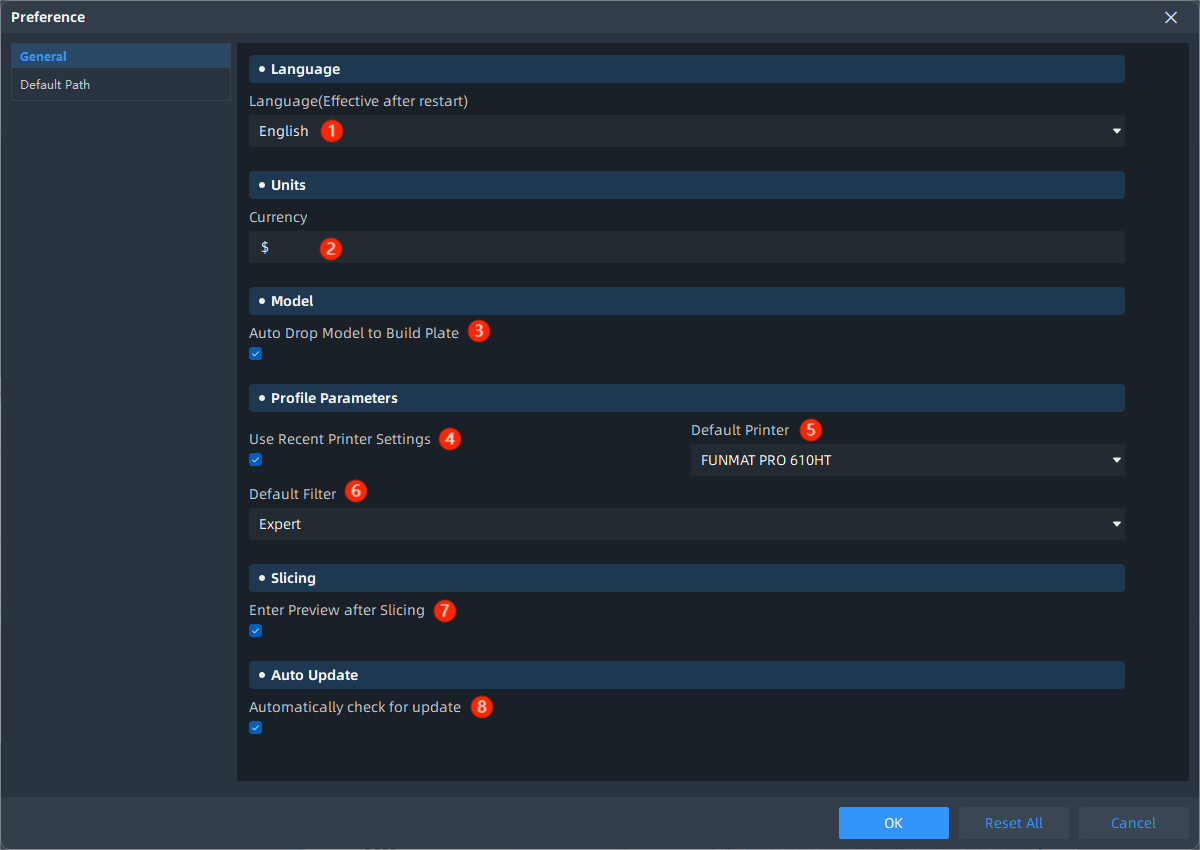
Task: Click the Profile Parameters section header
Action: (686, 397)
